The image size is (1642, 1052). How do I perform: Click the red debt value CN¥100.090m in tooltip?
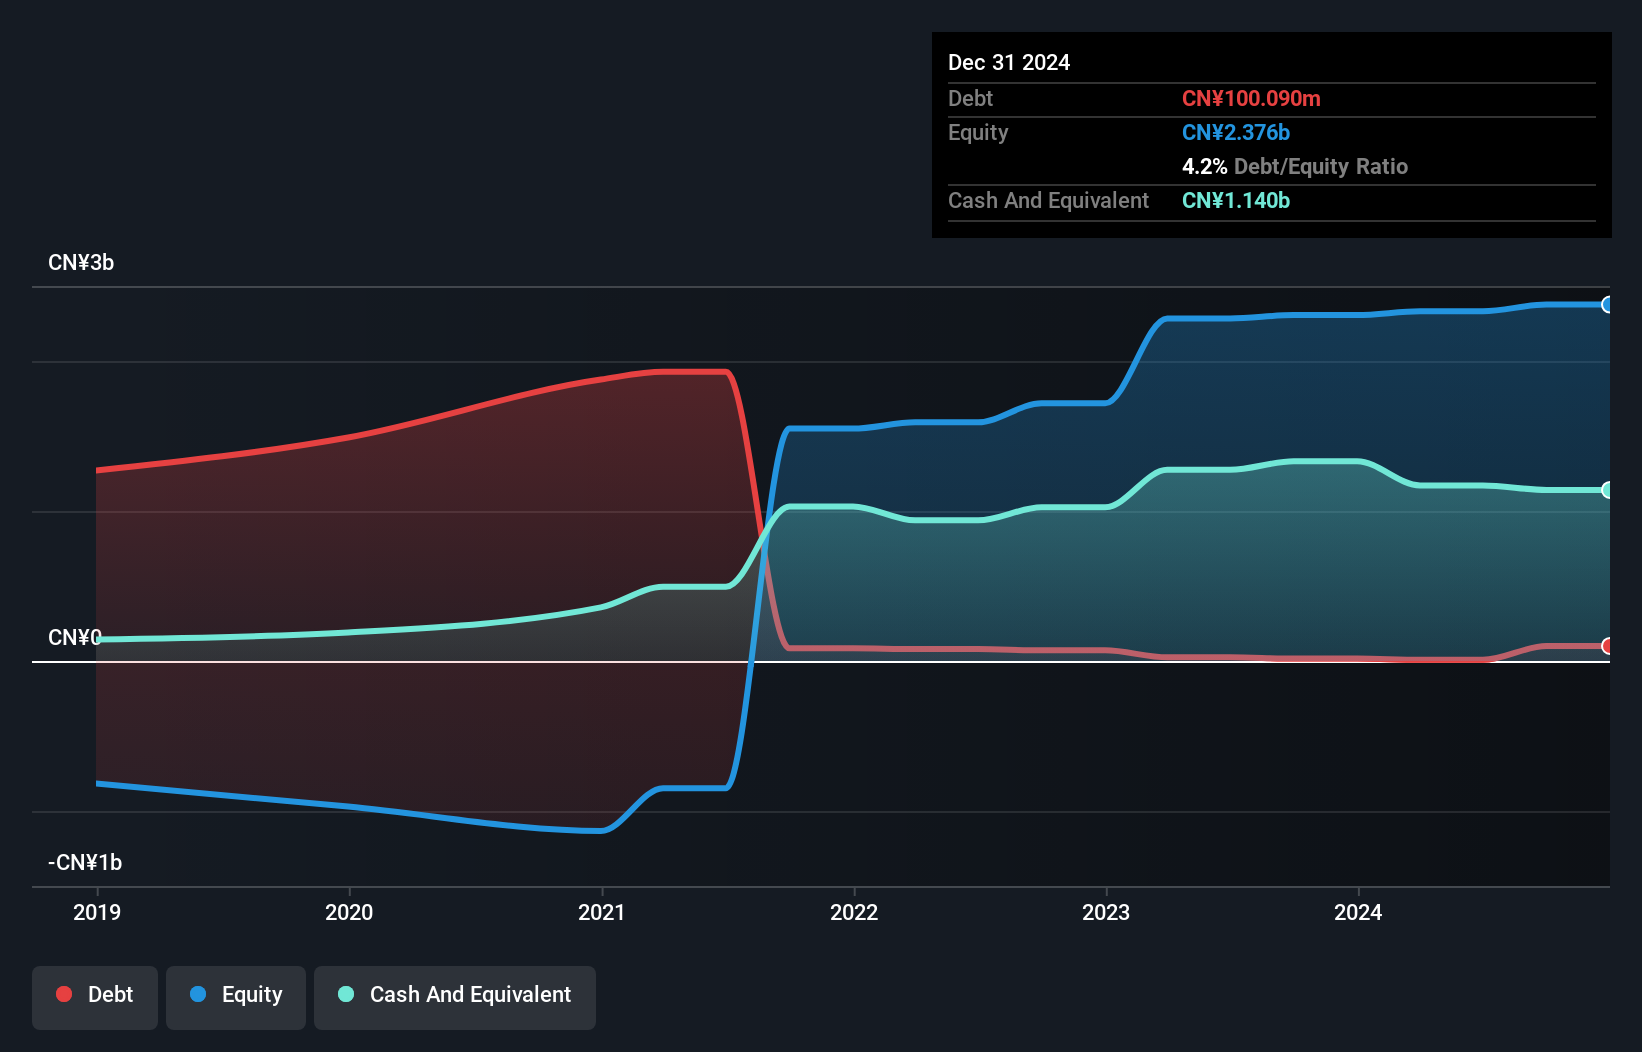[1251, 98]
